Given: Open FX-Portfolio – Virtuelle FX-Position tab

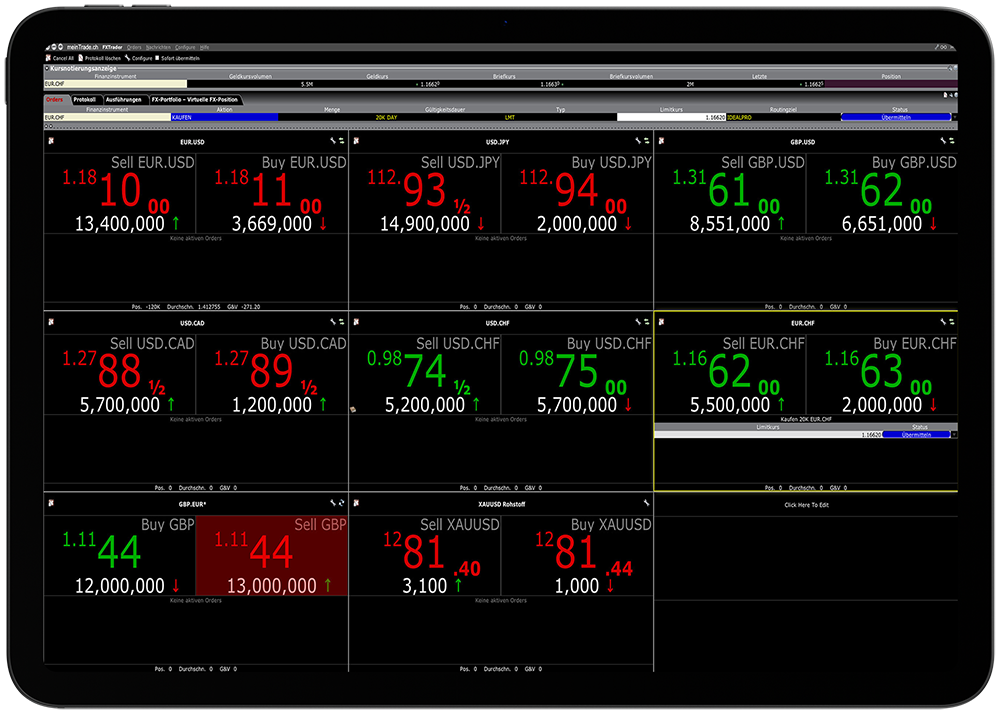Looking at the screenshot, I should pos(195,100).
